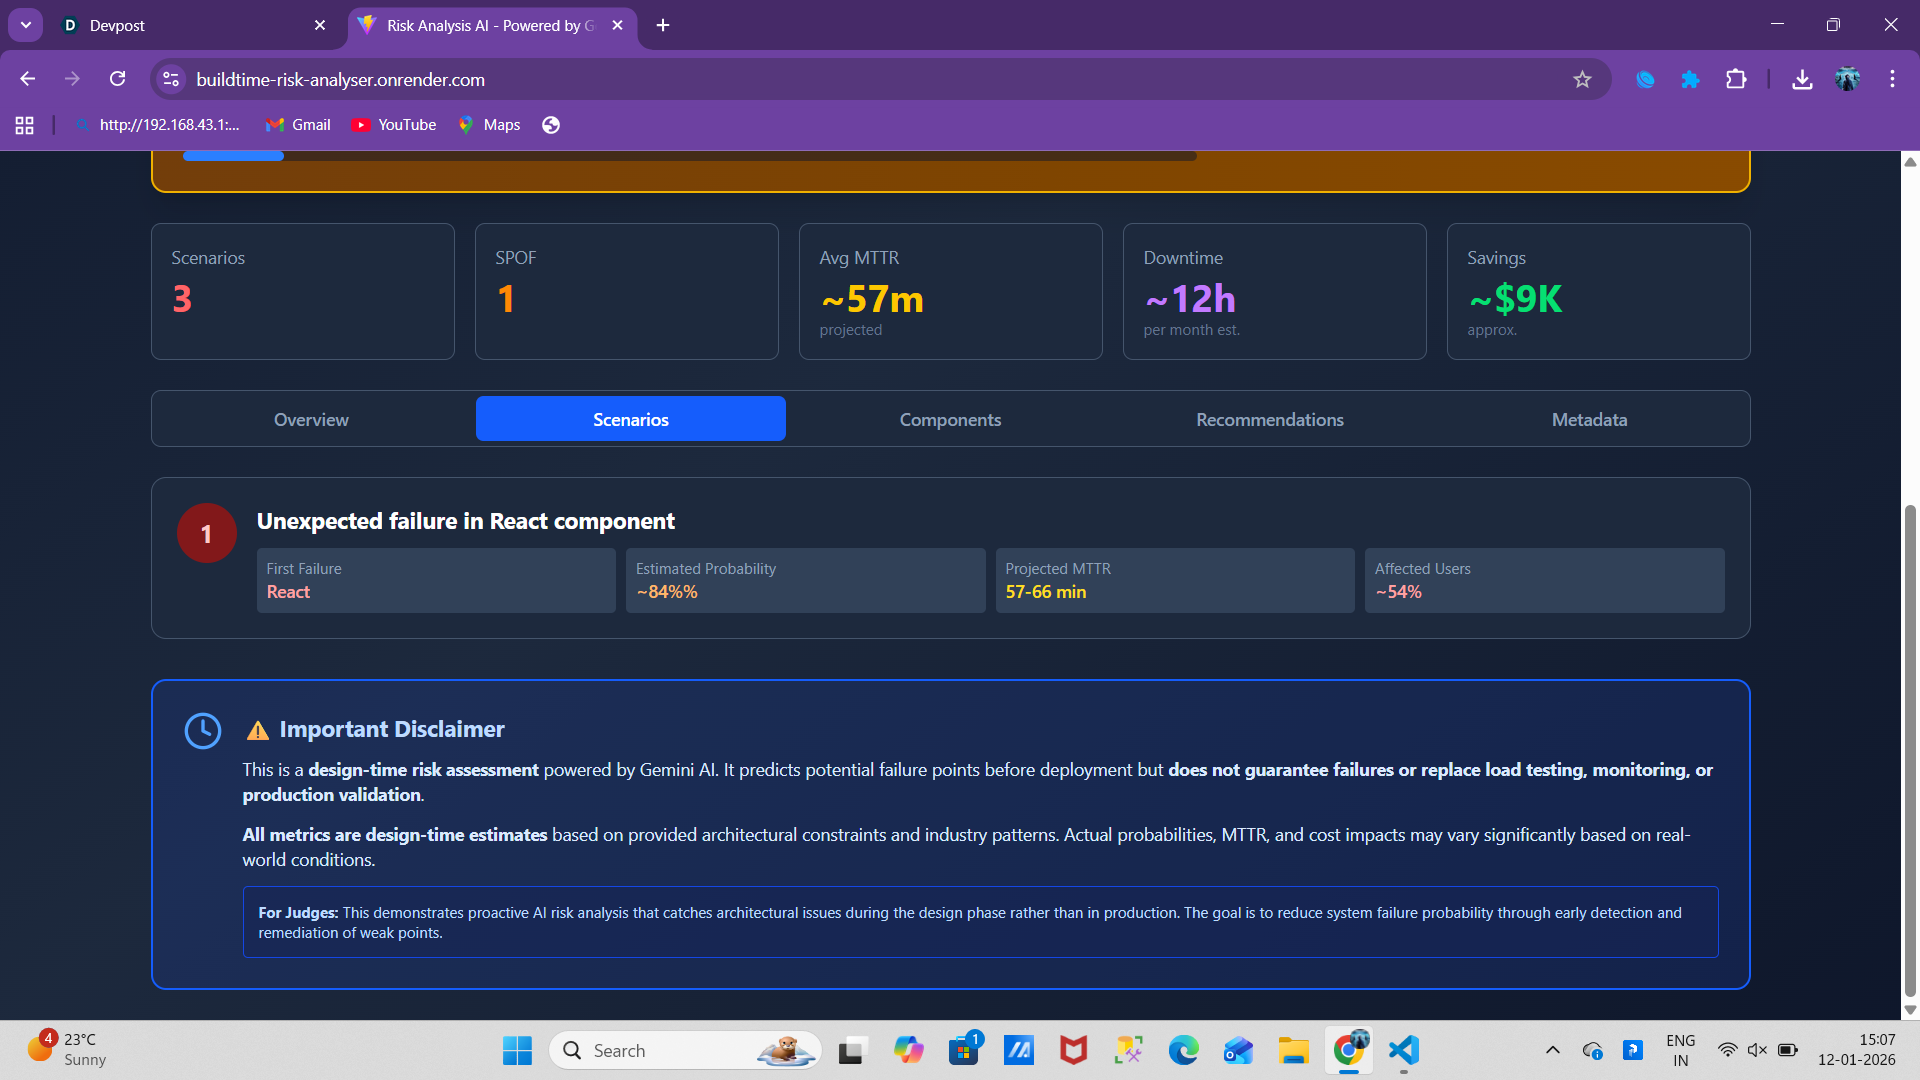Screen dimensions: 1920x1080
Task: Click the page vertical scrollbar thumb
Action: coord(1910,750)
